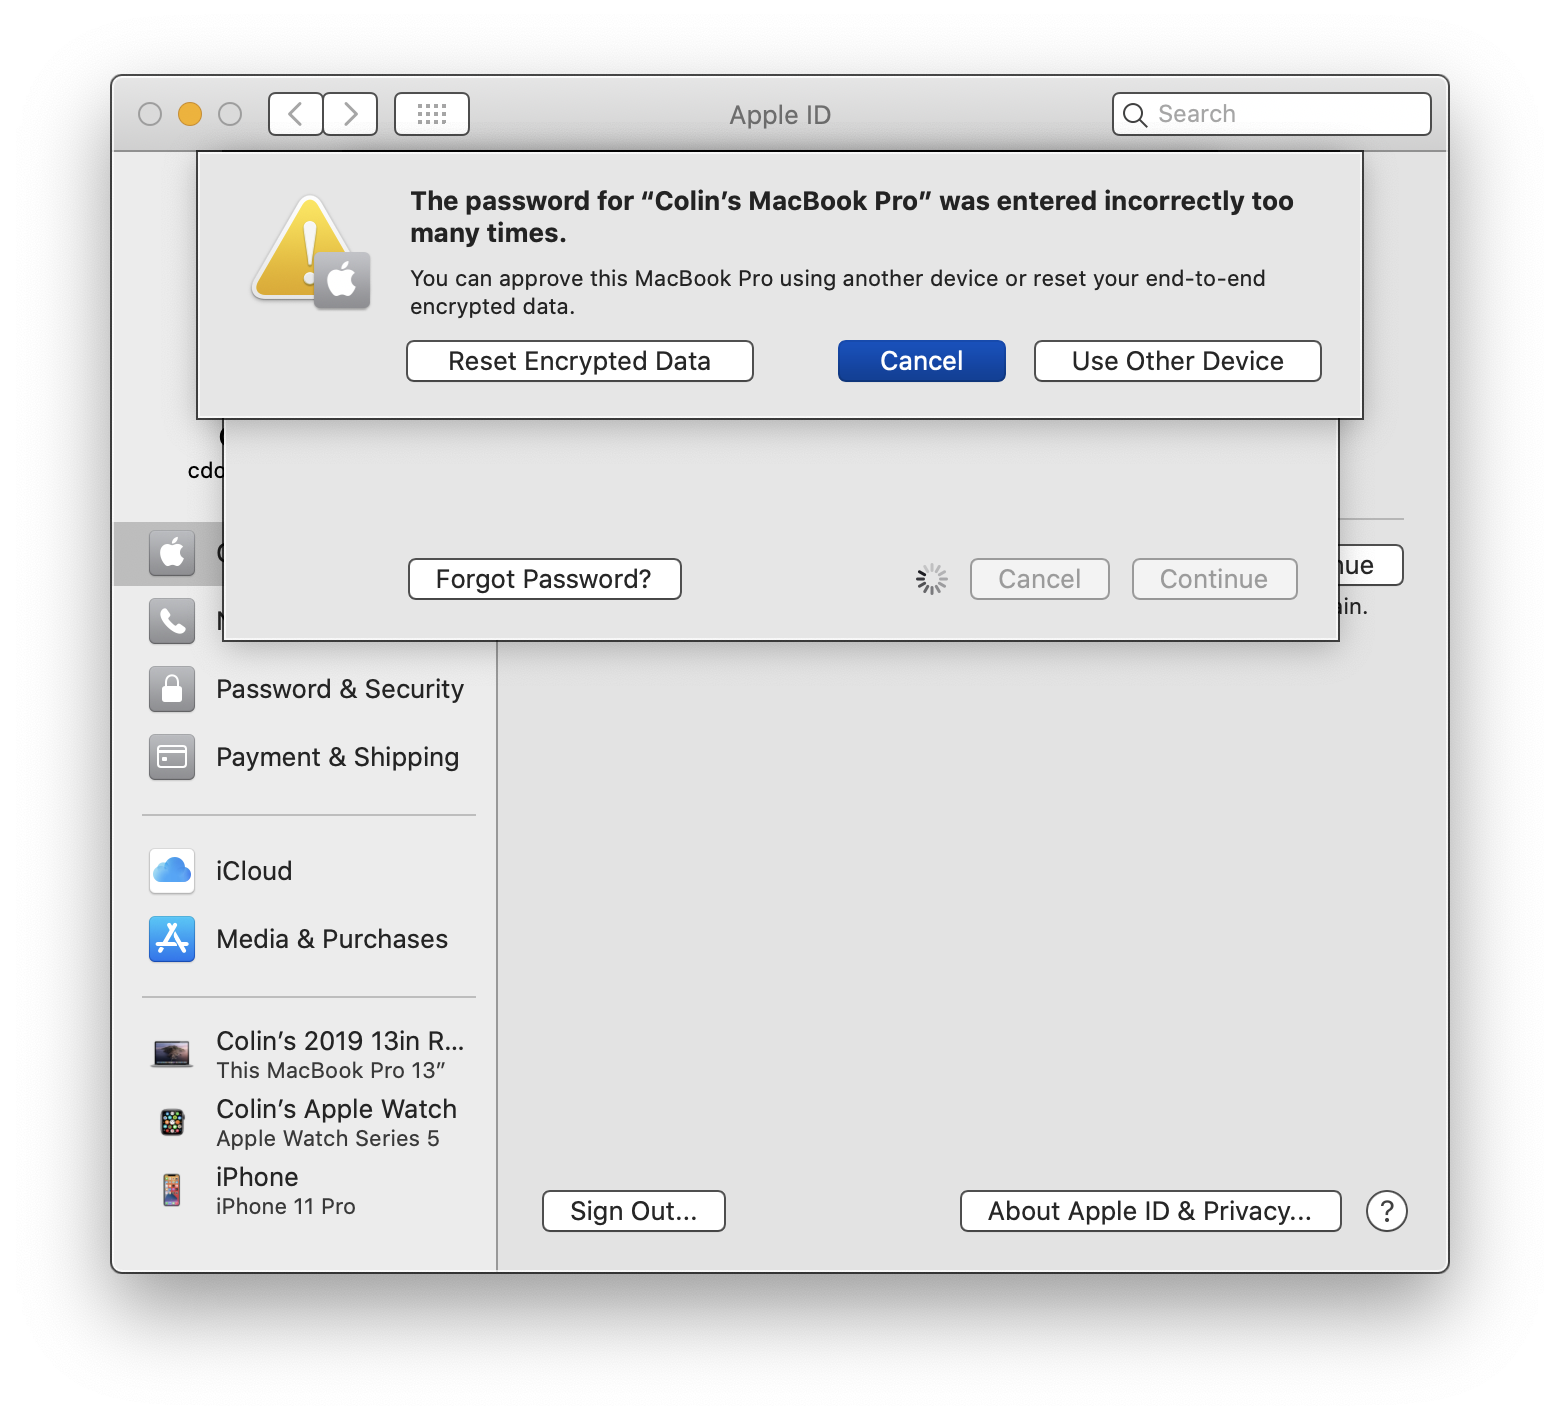
Task: Select the Apple Watch Series 5 device icon
Action: [x=172, y=1122]
